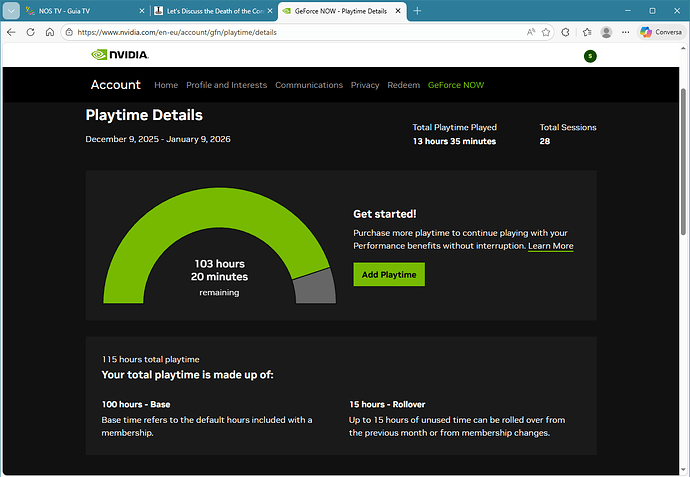Viewport: 690px width, 477px height.
Task: Open the green user avatar icon
Action: click(590, 56)
